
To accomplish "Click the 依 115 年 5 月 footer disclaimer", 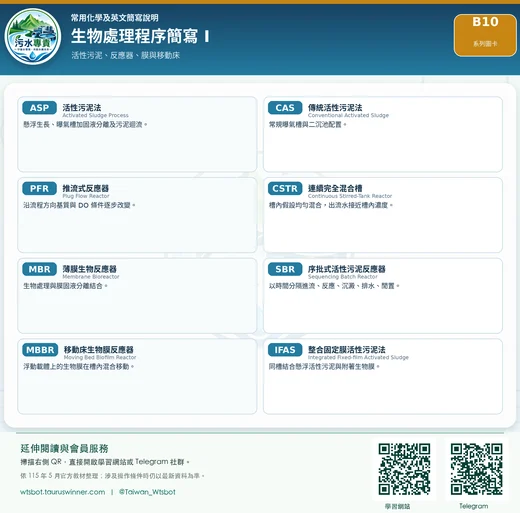I will (x=112, y=476).
